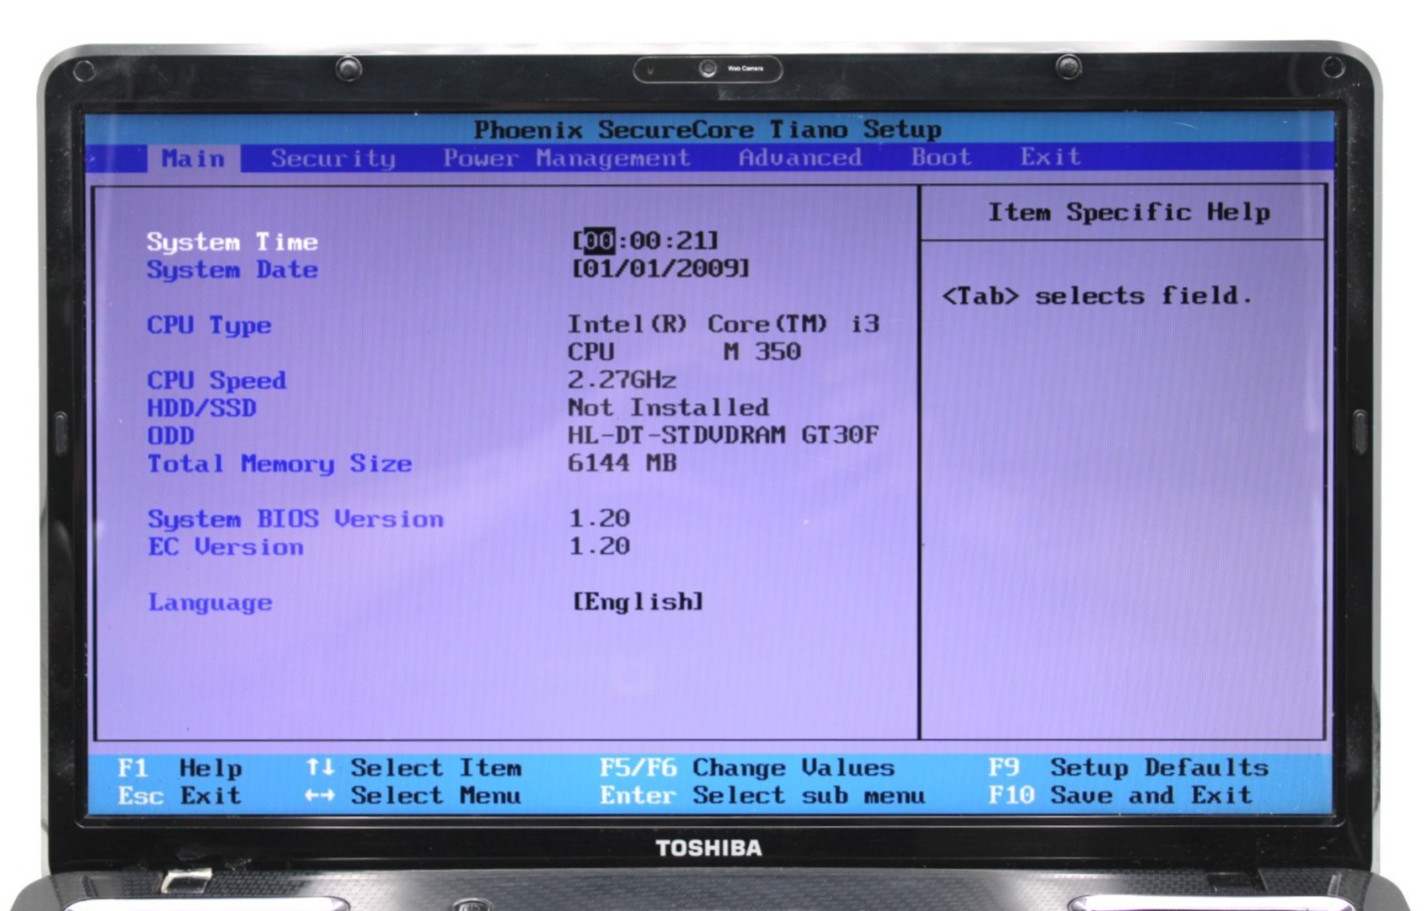1424x911 pixels.
Task: Click the CPU Speed label
Action: [x=216, y=381]
